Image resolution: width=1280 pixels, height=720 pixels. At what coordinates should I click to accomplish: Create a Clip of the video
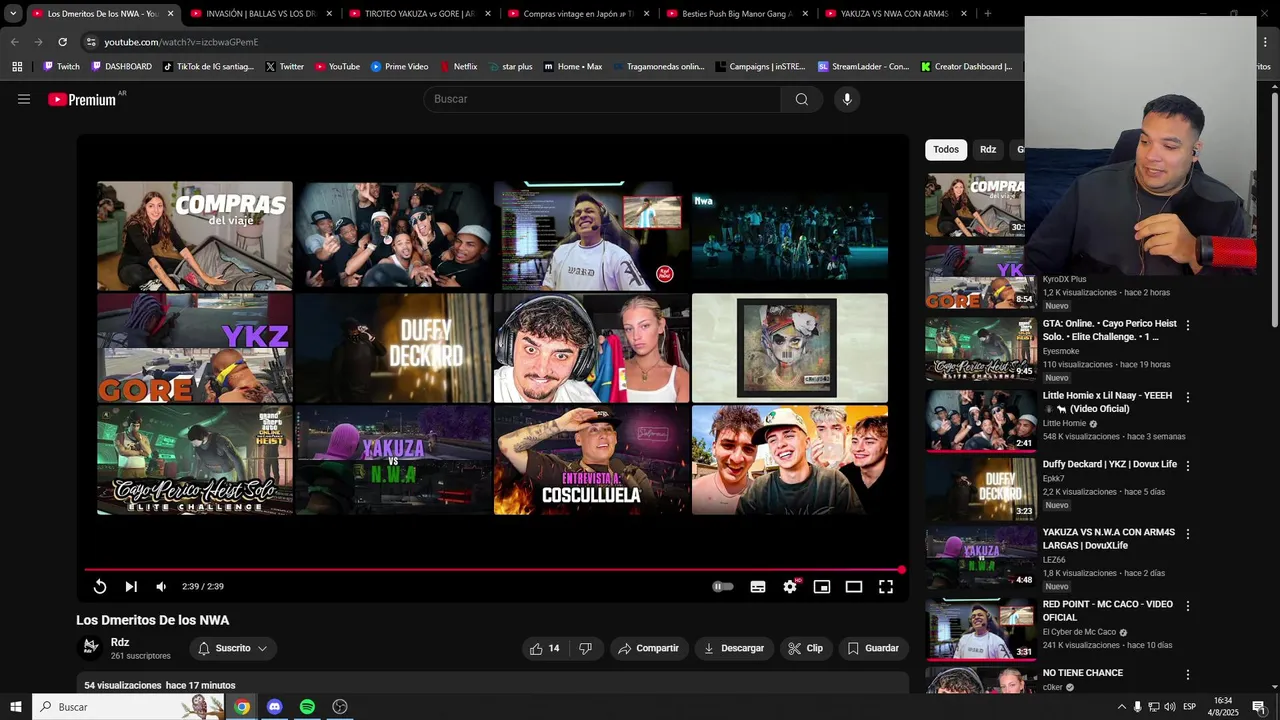point(806,648)
